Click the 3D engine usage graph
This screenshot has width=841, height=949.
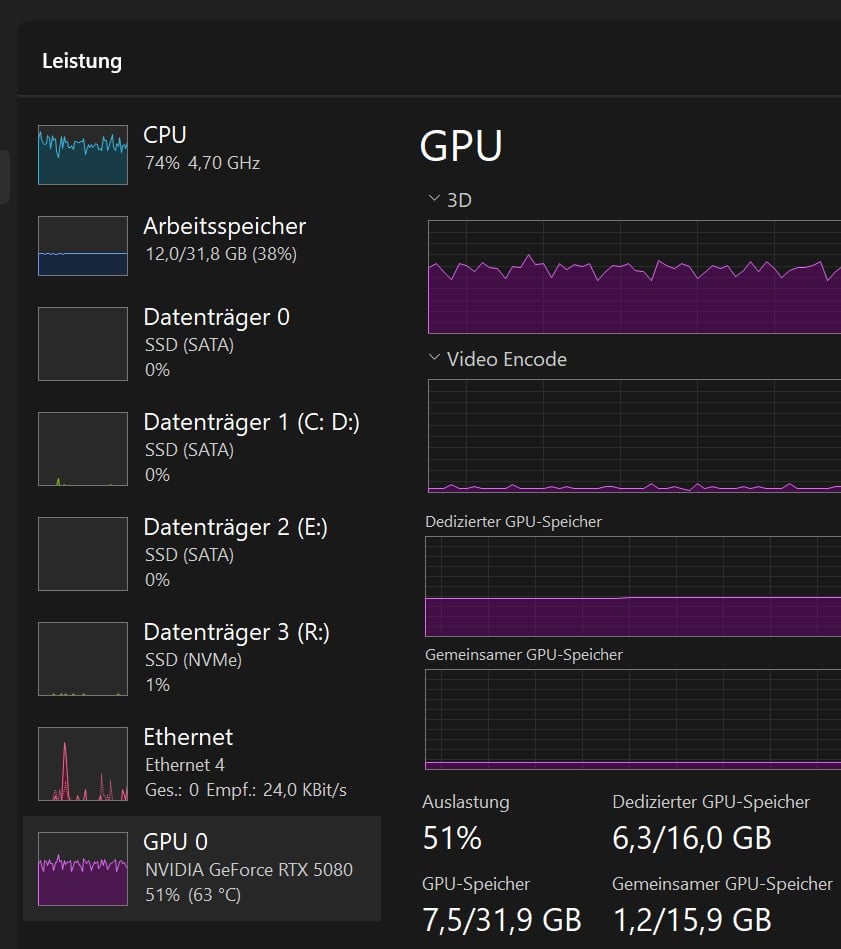(x=634, y=277)
